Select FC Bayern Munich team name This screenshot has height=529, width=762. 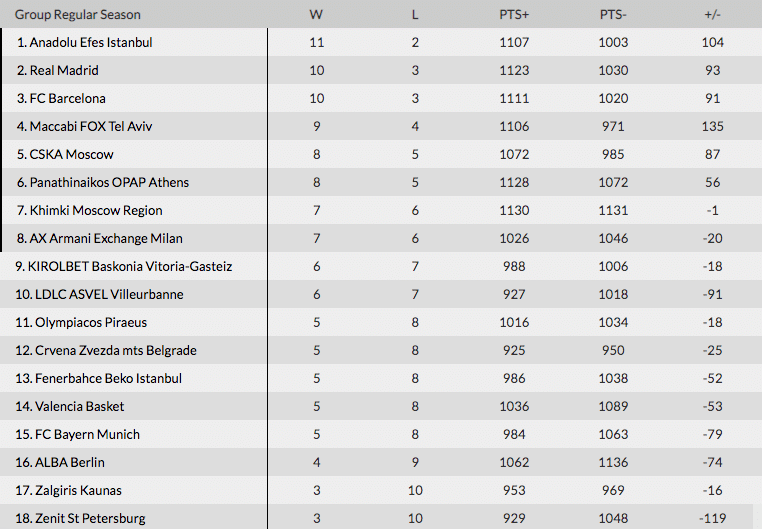84,435
